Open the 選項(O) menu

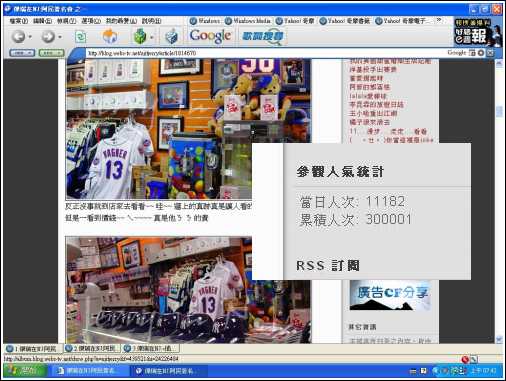point(91,21)
